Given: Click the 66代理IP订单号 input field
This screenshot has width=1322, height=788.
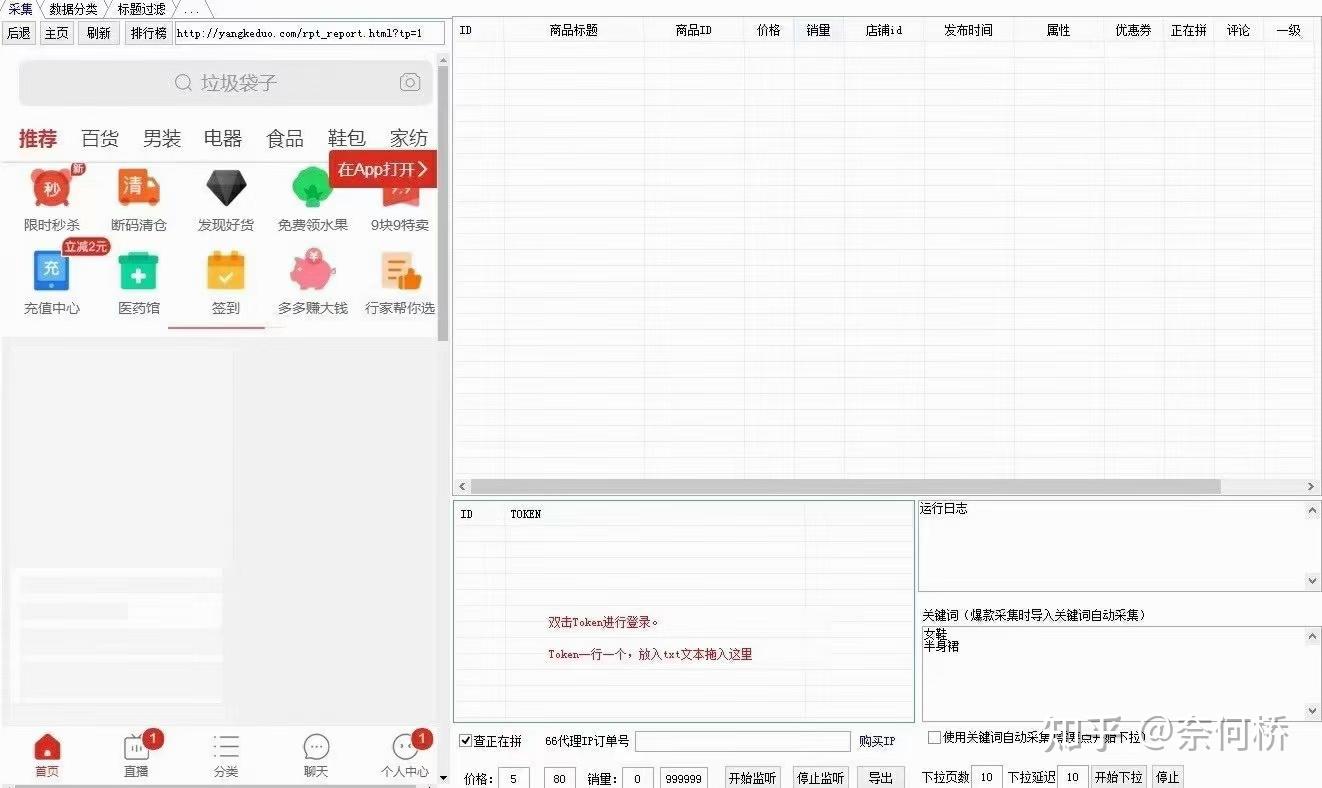Looking at the screenshot, I should pyautogui.click(x=742, y=741).
